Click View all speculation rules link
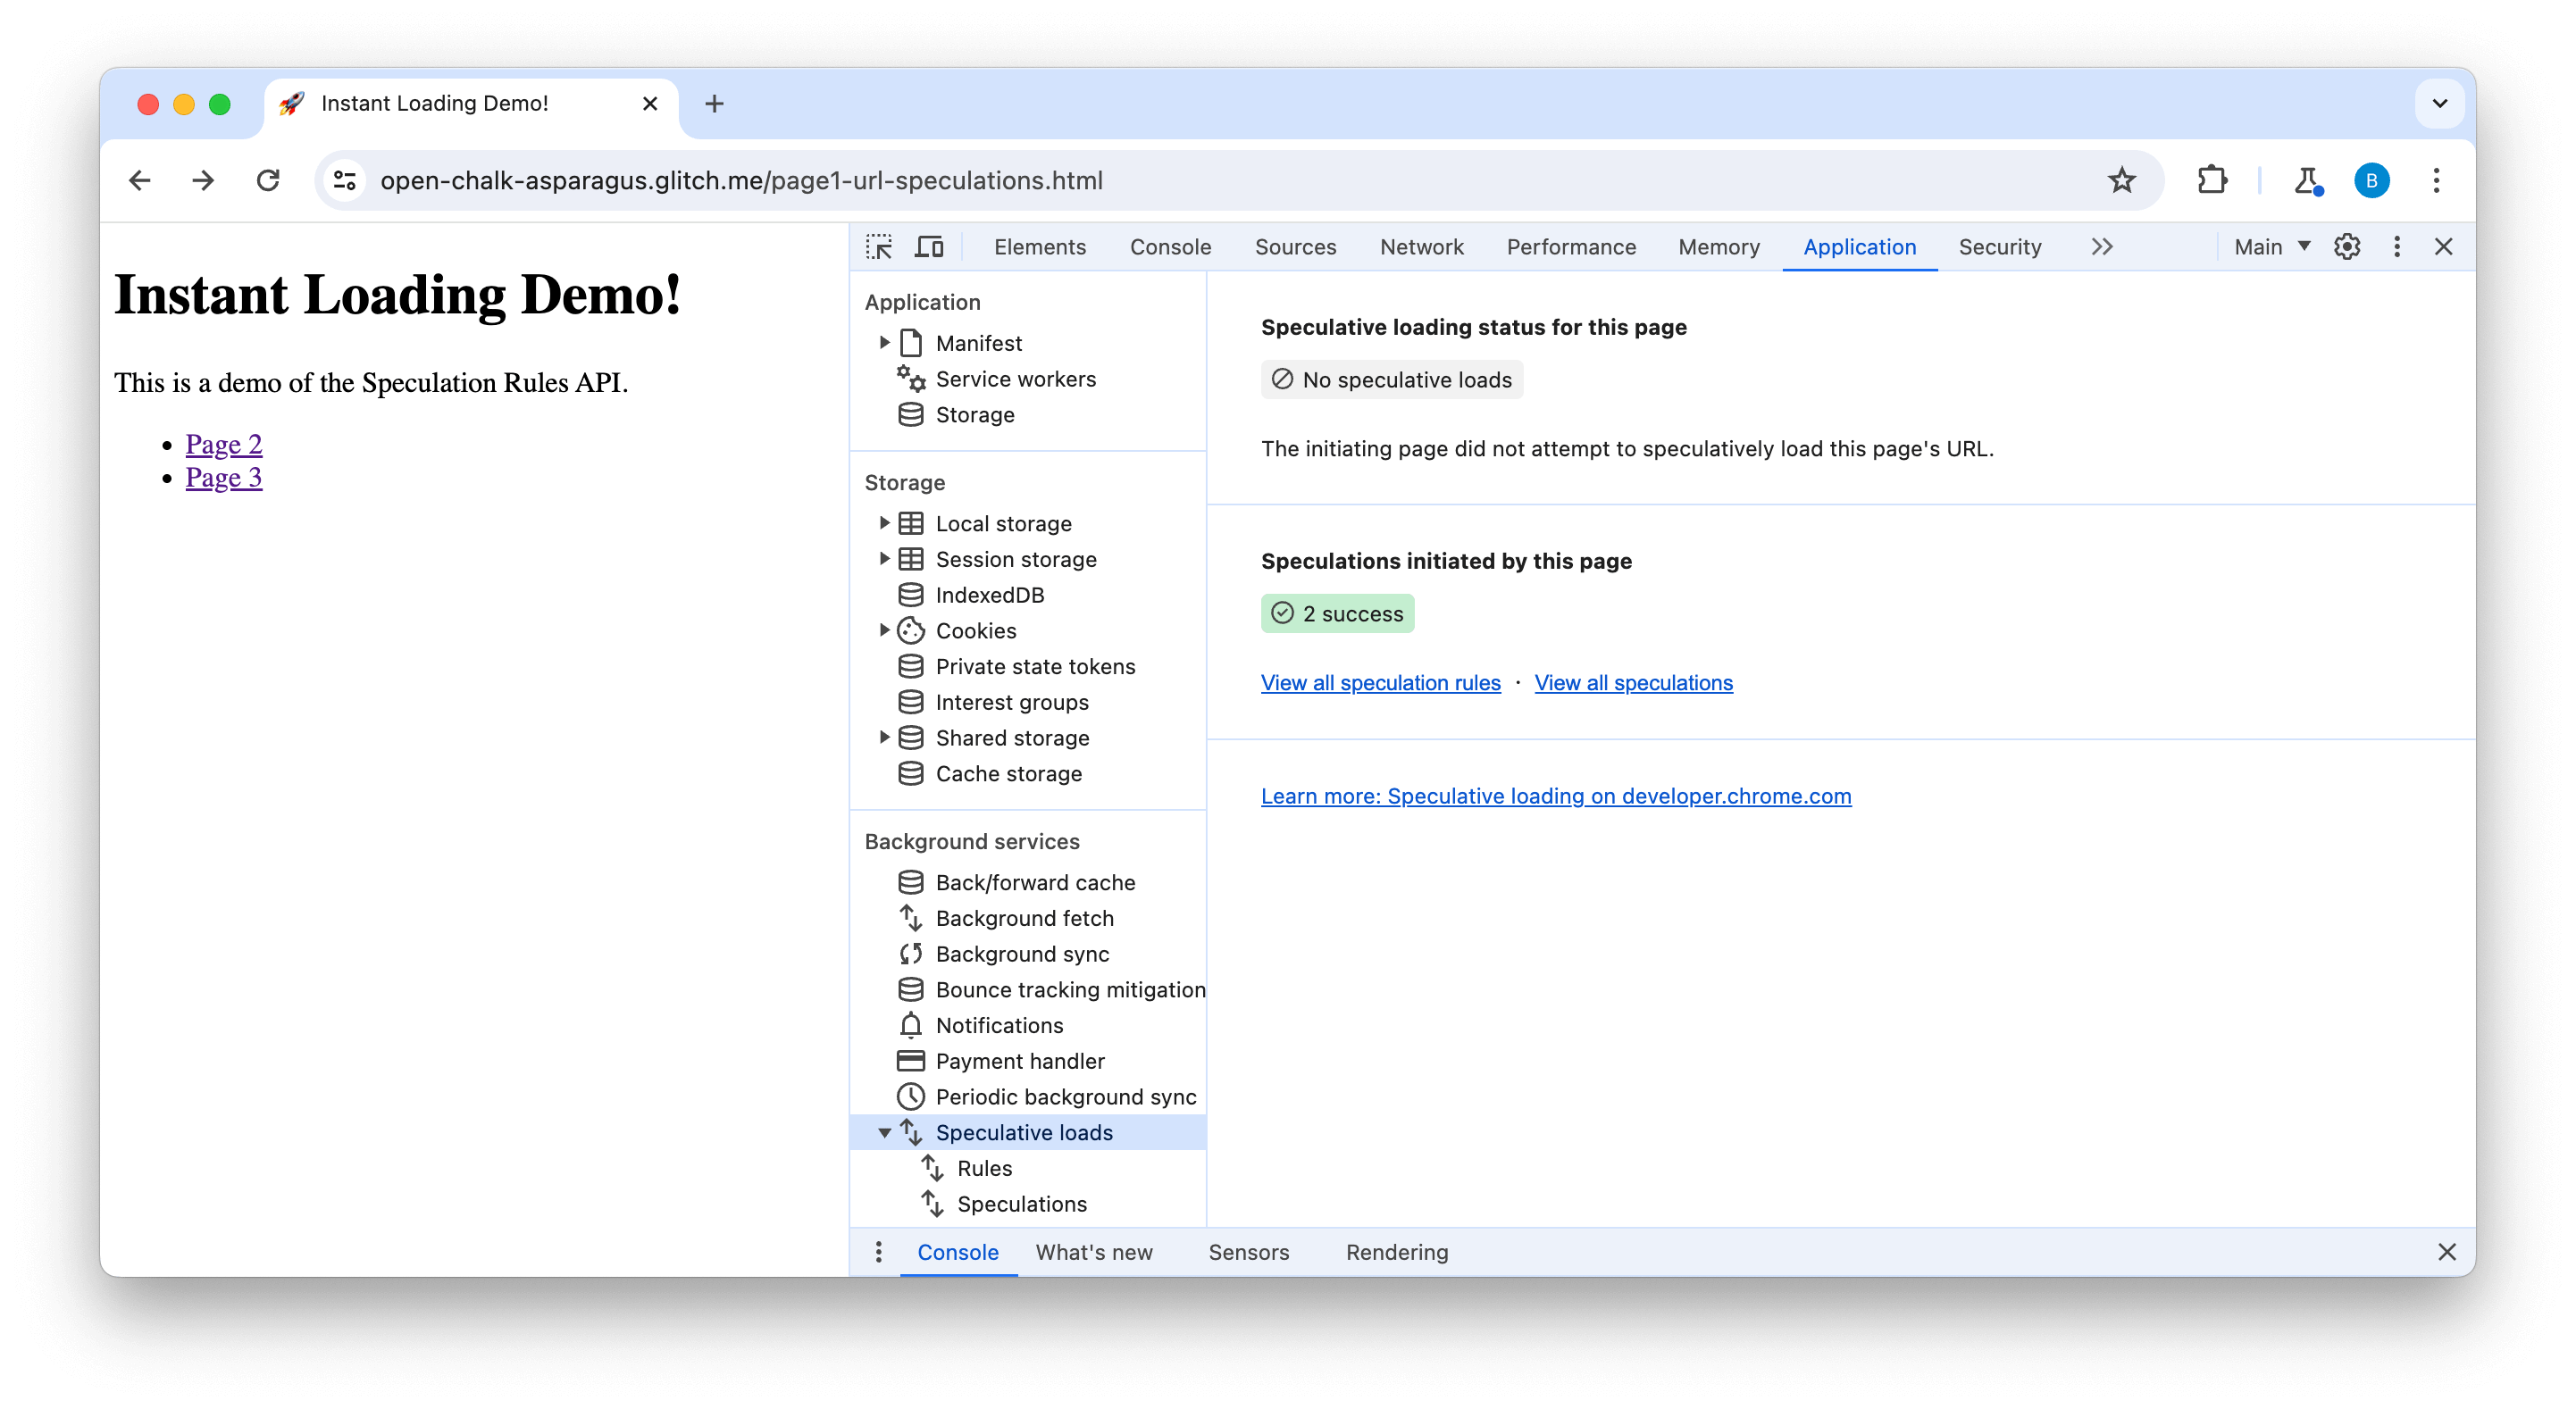Viewport: 2576px width, 1409px height. pos(1380,682)
